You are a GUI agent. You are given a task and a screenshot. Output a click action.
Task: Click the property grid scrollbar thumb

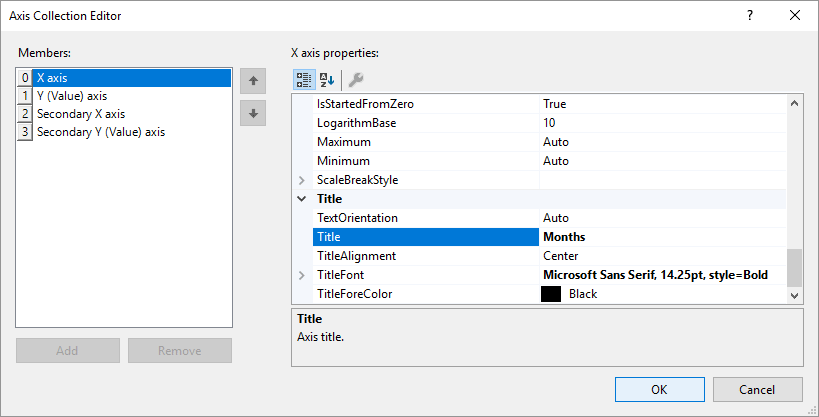click(794, 268)
